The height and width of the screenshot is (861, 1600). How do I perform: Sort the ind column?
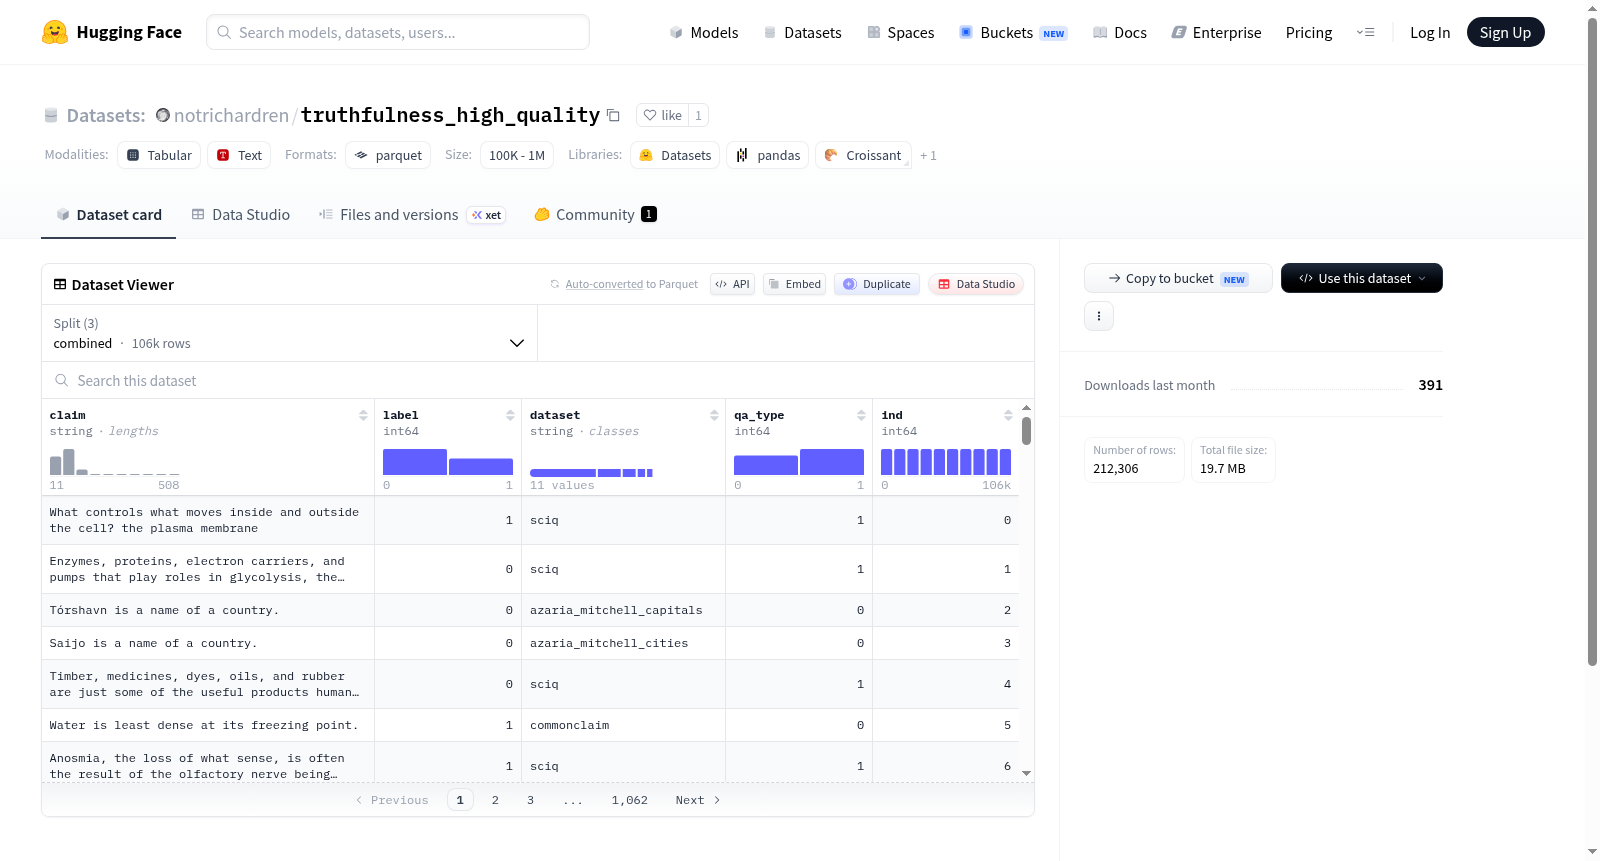click(1008, 415)
